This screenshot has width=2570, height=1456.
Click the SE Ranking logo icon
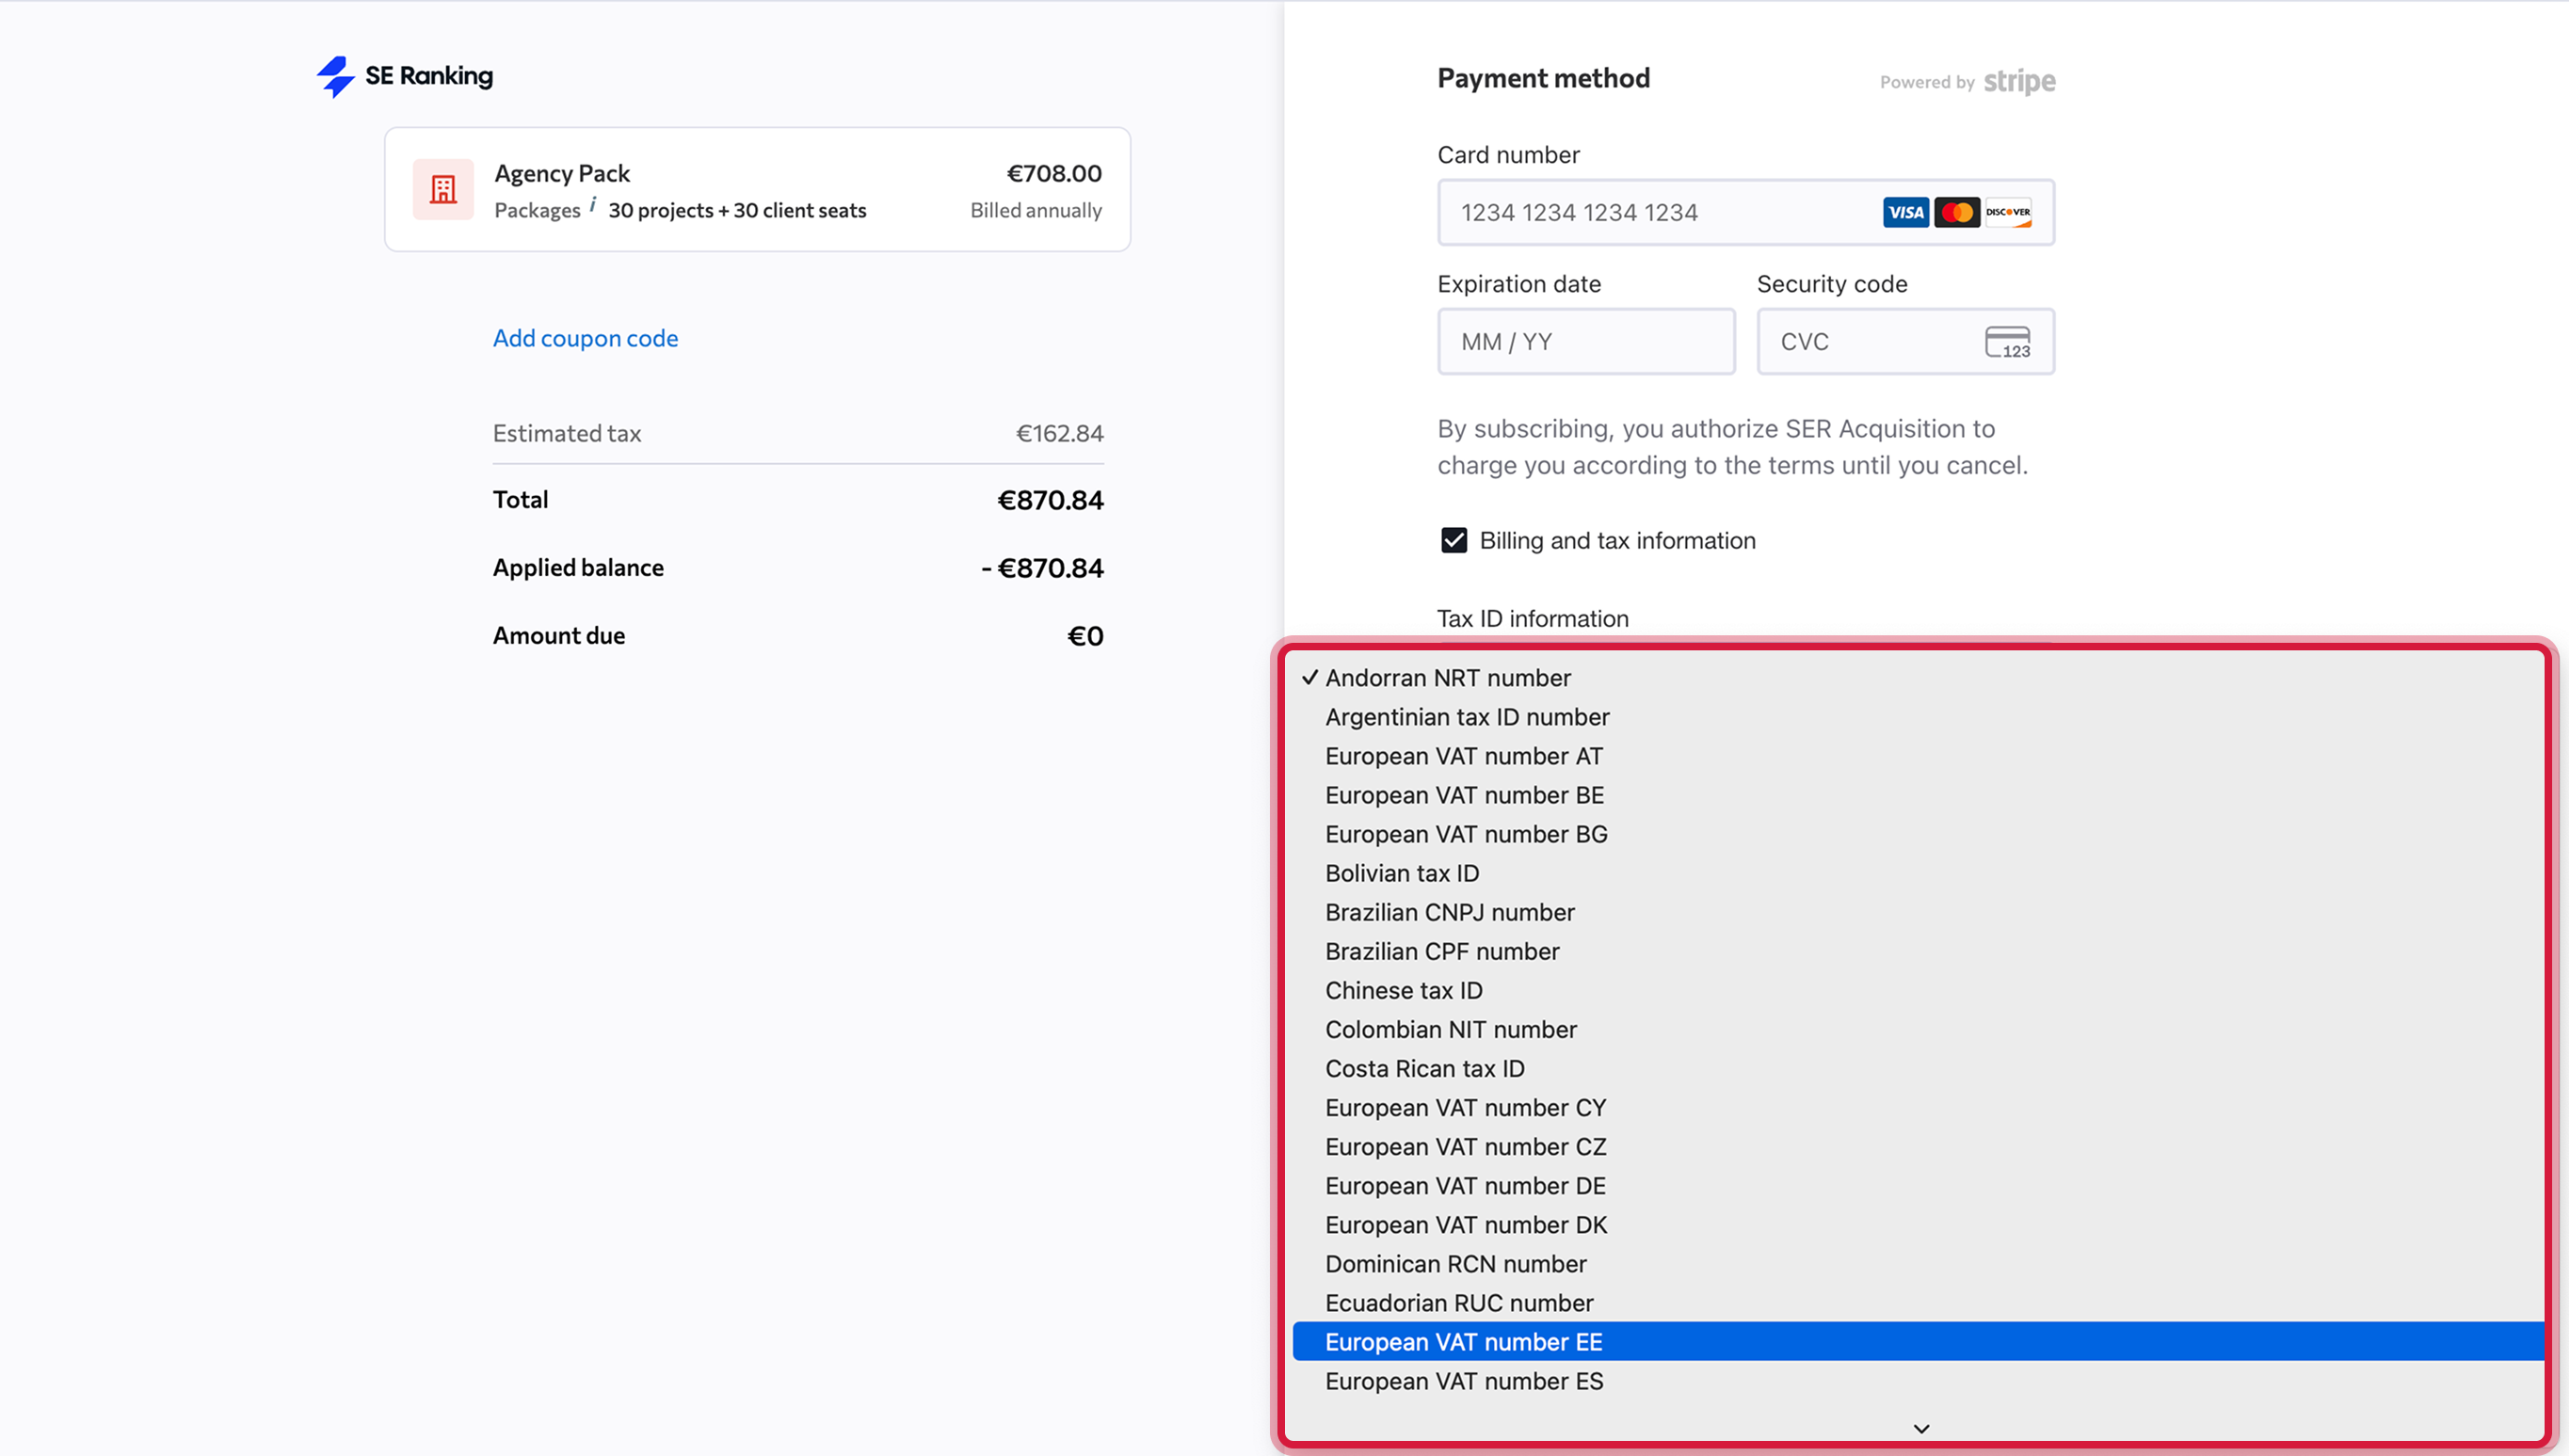pos(336,76)
